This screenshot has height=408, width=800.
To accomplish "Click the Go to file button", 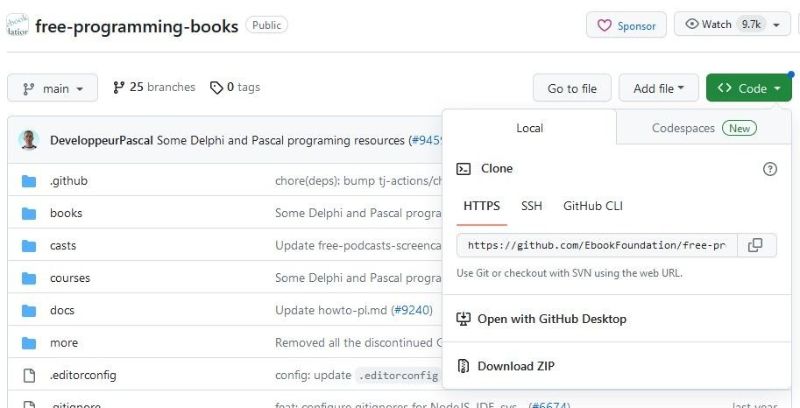I will pyautogui.click(x=572, y=89).
